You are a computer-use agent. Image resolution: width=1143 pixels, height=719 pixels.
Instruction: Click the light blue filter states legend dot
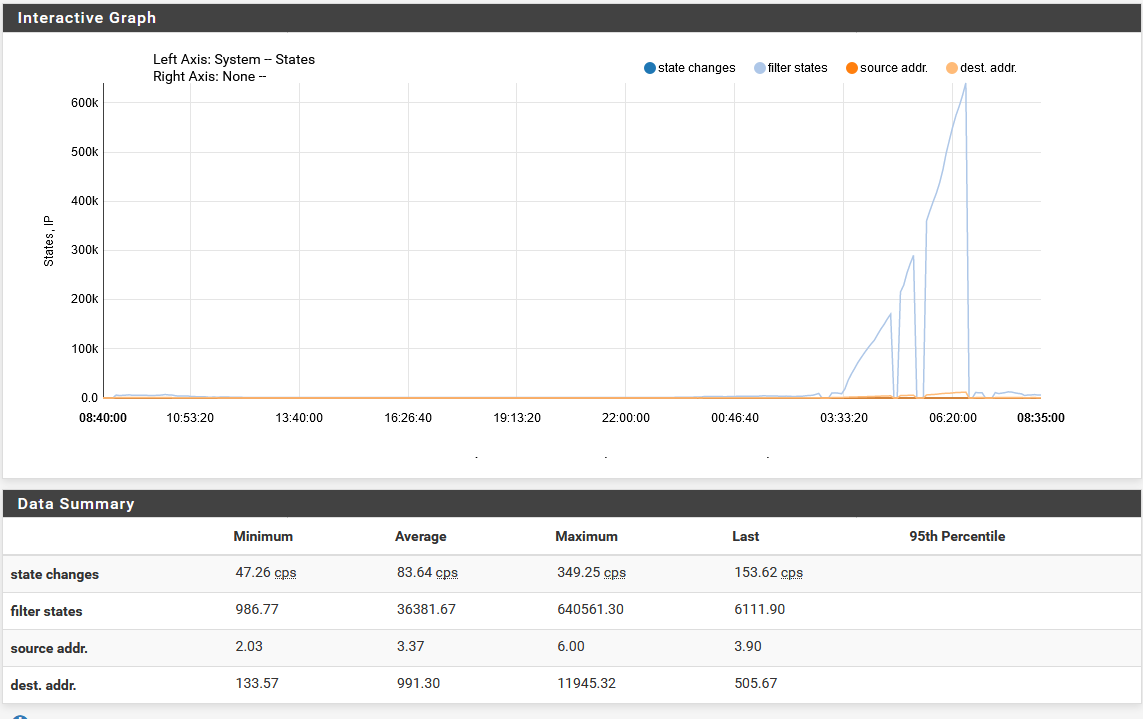pyautogui.click(x=760, y=68)
